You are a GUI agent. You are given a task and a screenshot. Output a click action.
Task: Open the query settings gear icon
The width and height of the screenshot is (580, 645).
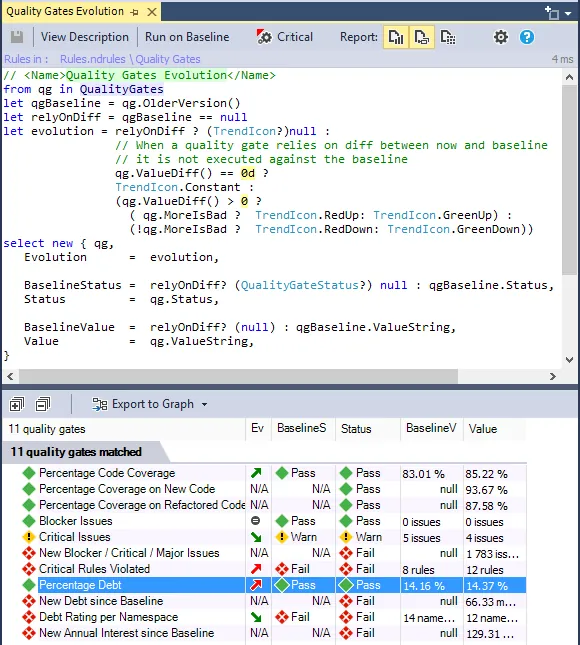tap(501, 37)
